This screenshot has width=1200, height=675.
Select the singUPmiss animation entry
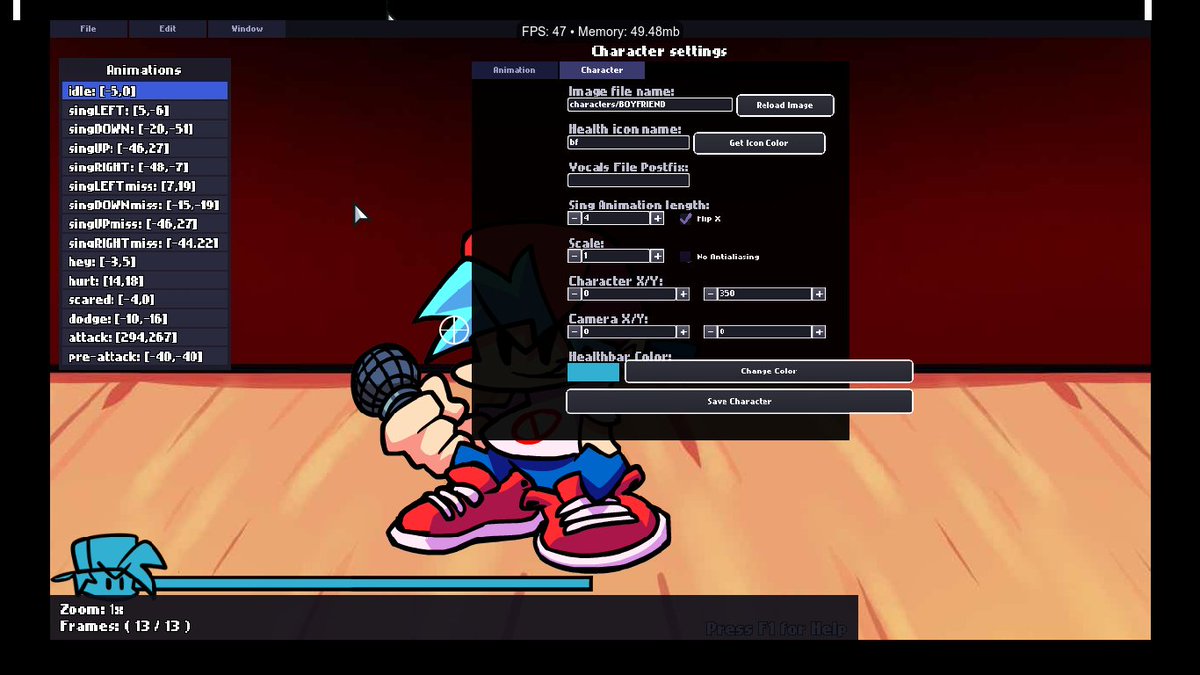(x=145, y=224)
